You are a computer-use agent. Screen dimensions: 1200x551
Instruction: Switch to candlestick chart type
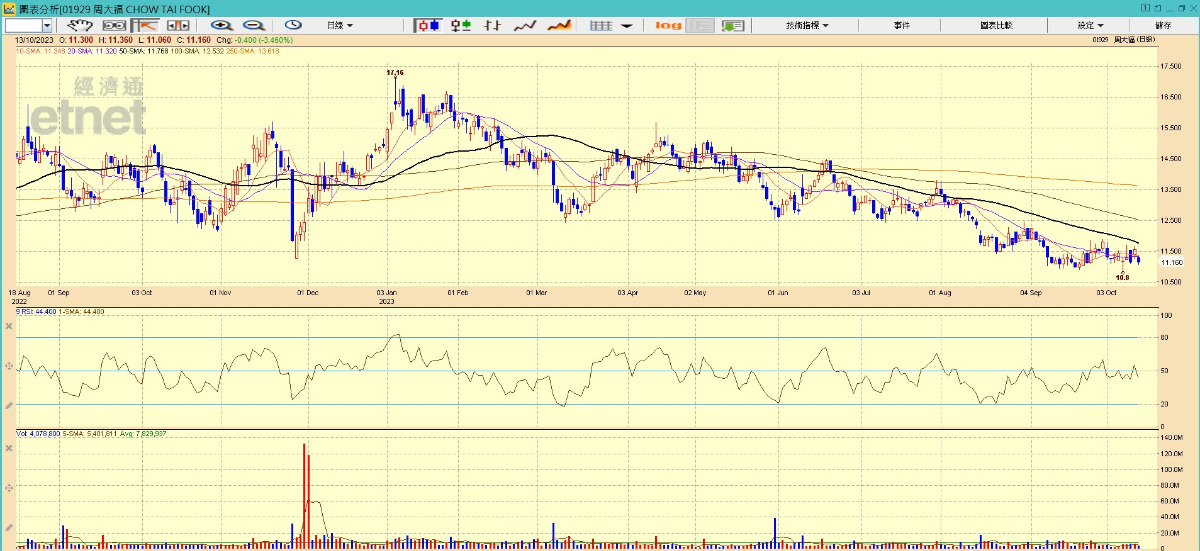click(x=428, y=24)
